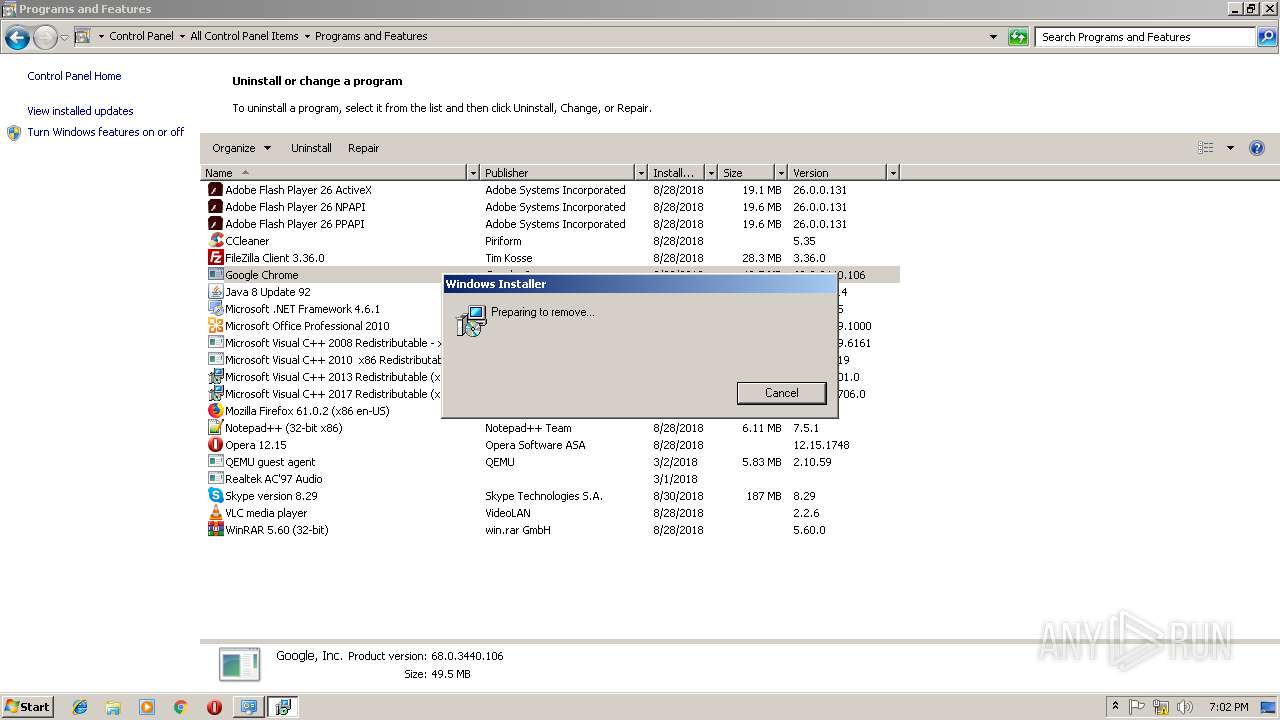Click the win.rar GmbH publisher cell
The height and width of the screenshot is (720, 1280).
click(x=518, y=530)
